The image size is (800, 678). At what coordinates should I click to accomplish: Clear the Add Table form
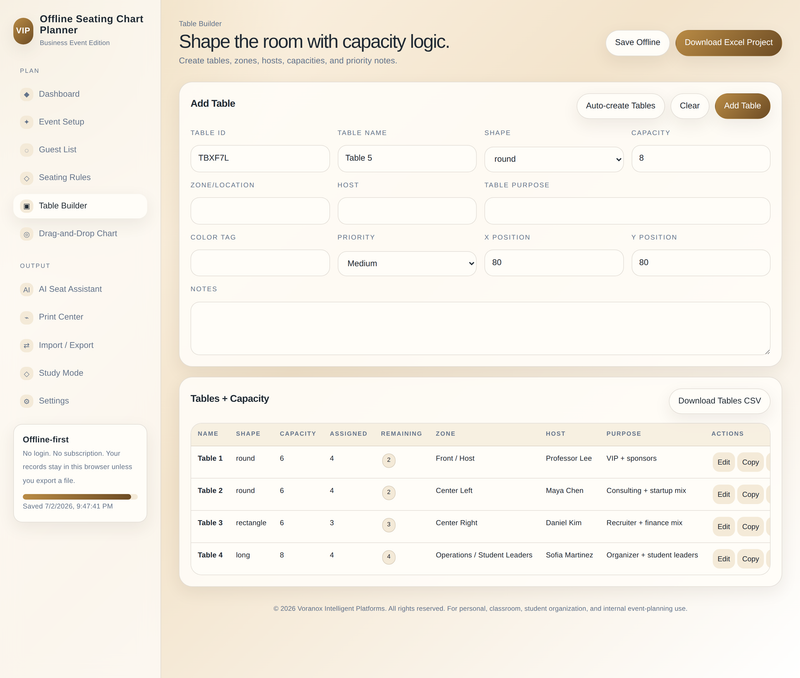689,106
